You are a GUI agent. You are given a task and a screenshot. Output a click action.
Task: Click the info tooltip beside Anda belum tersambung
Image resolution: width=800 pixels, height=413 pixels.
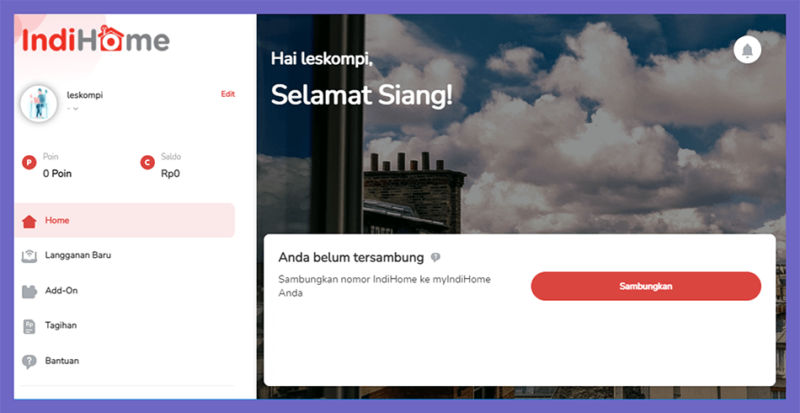pyautogui.click(x=435, y=257)
